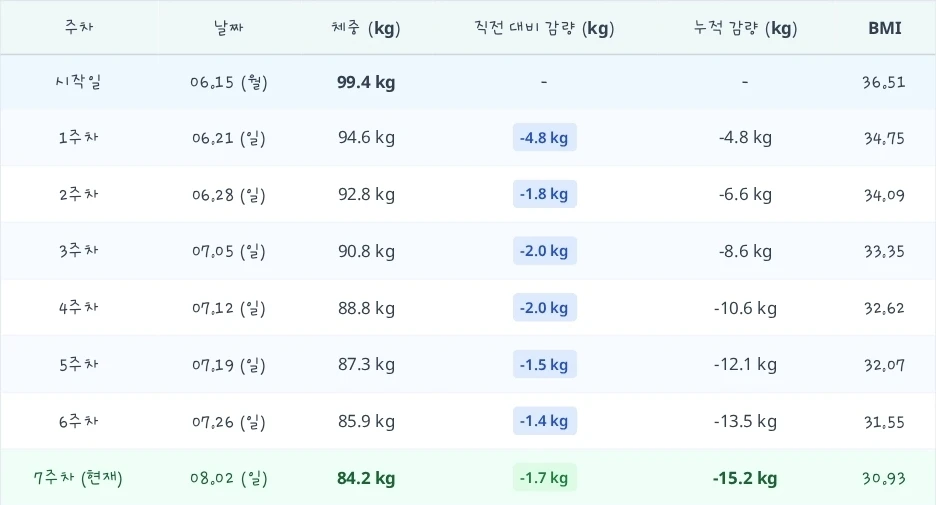This screenshot has height=505, width=936.
Task: Click the 날짜 column header
Action: [x=229, y=27]
